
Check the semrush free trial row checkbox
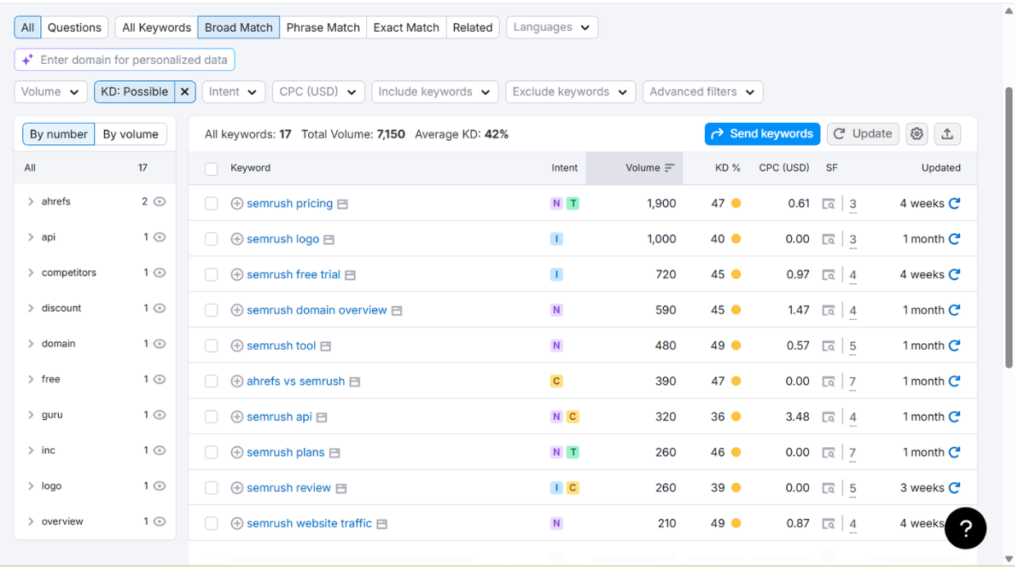pos(211,275)
